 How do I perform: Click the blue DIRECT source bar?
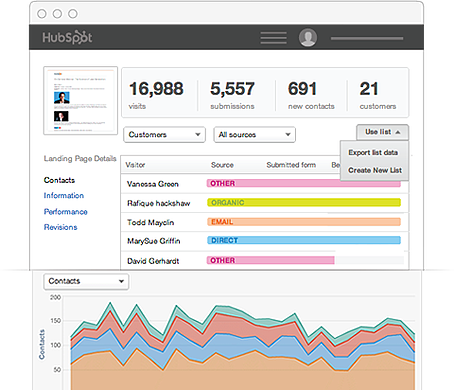tap(304, 240)
